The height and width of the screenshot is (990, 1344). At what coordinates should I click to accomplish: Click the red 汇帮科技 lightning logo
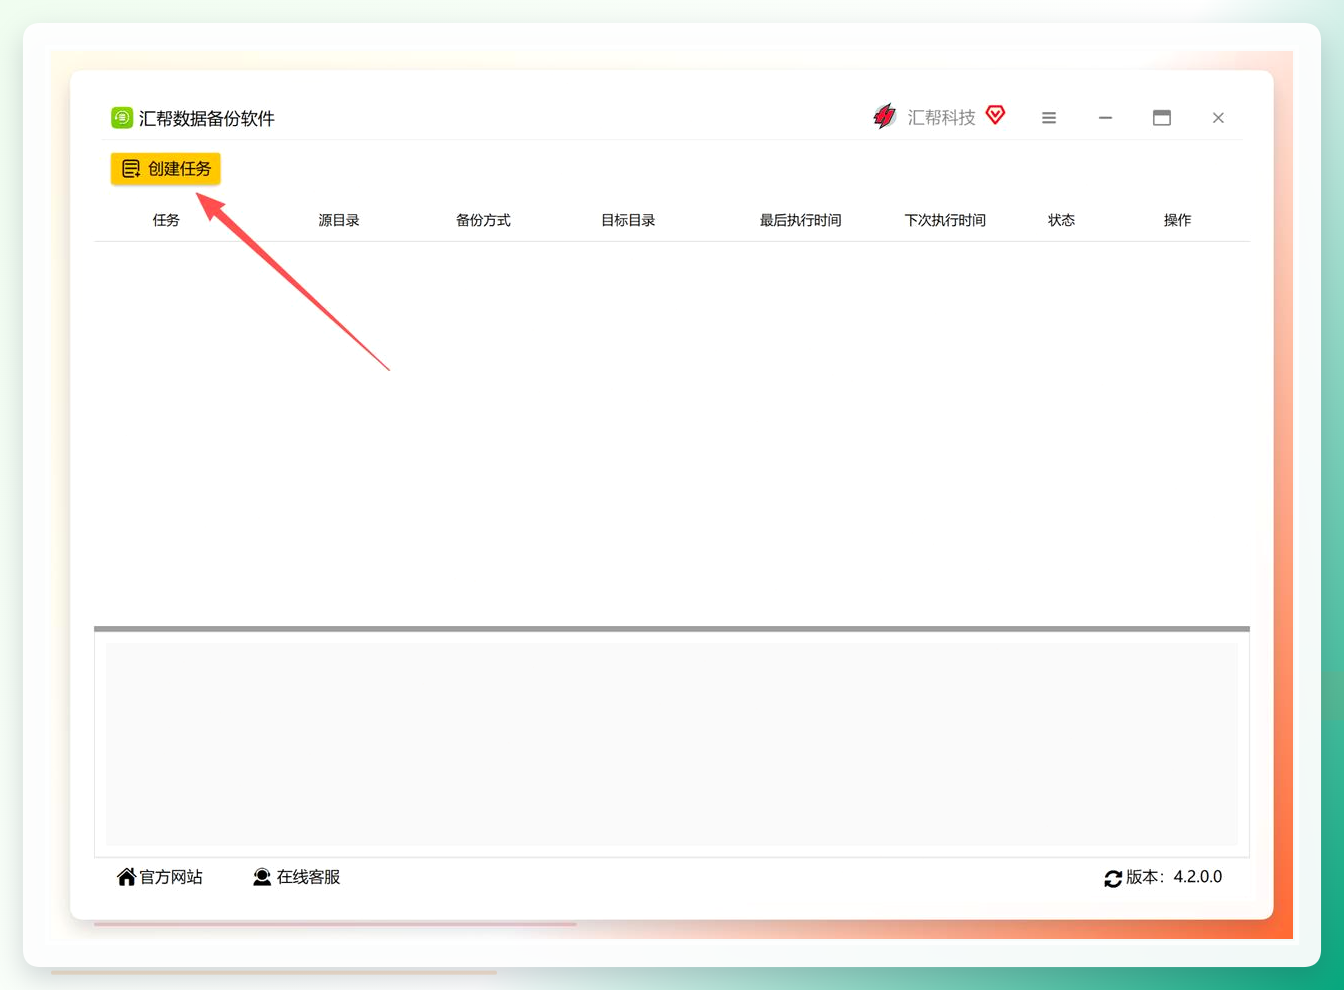coord(884,117)
